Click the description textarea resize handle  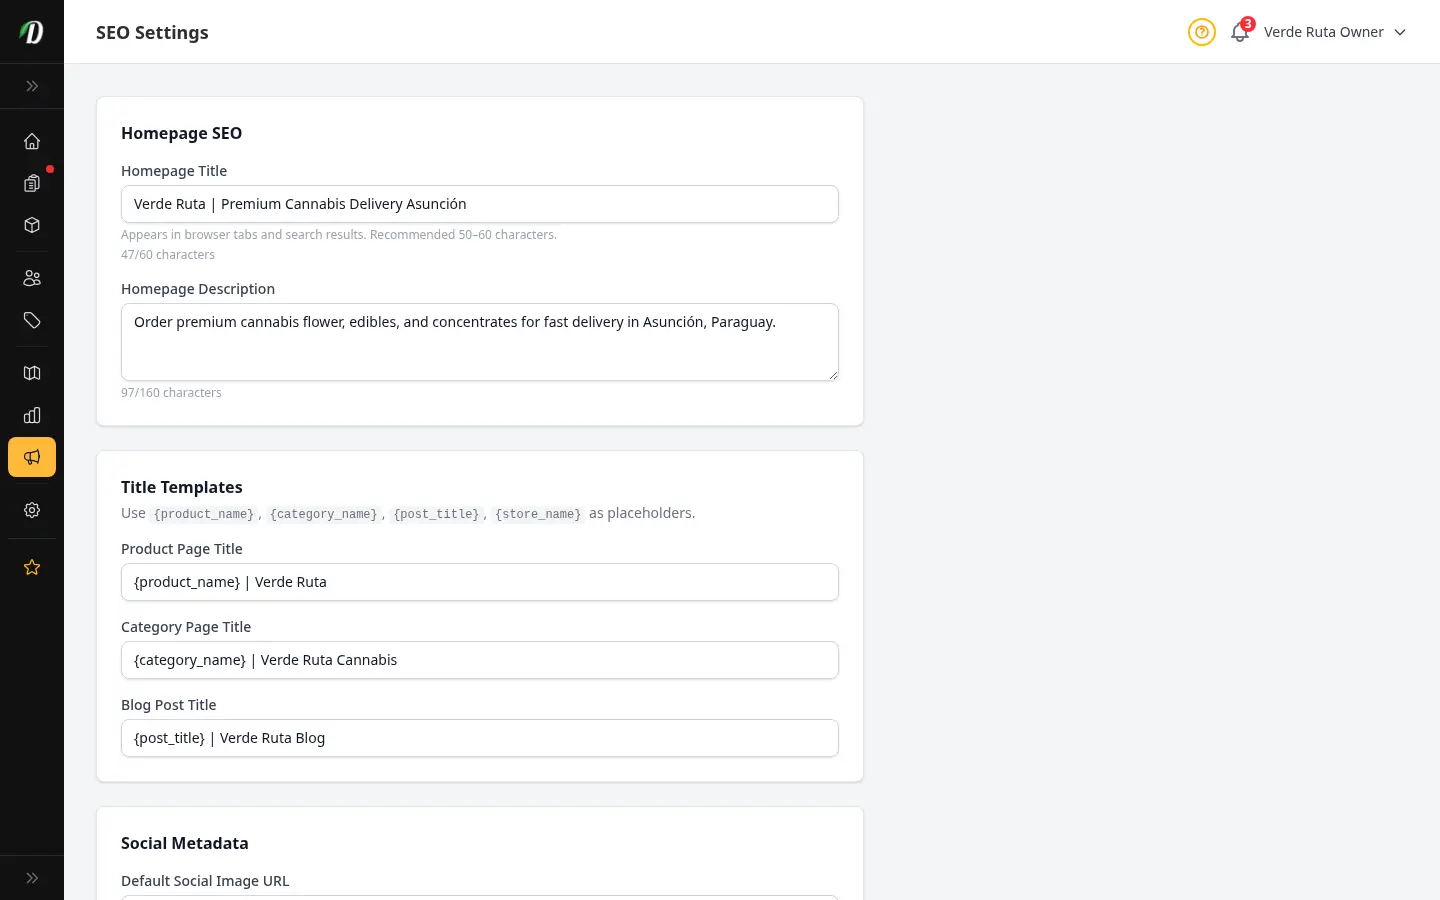832,374
